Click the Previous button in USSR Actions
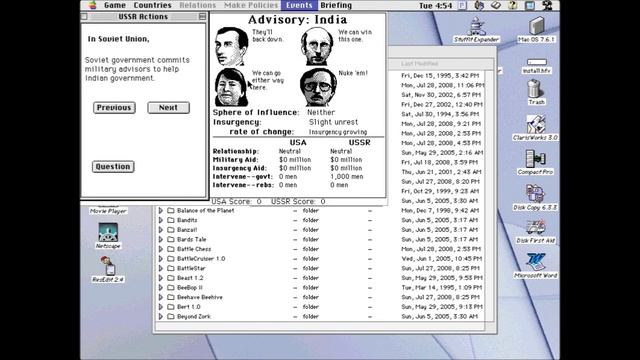640x360 pixels. pos(114,108)
